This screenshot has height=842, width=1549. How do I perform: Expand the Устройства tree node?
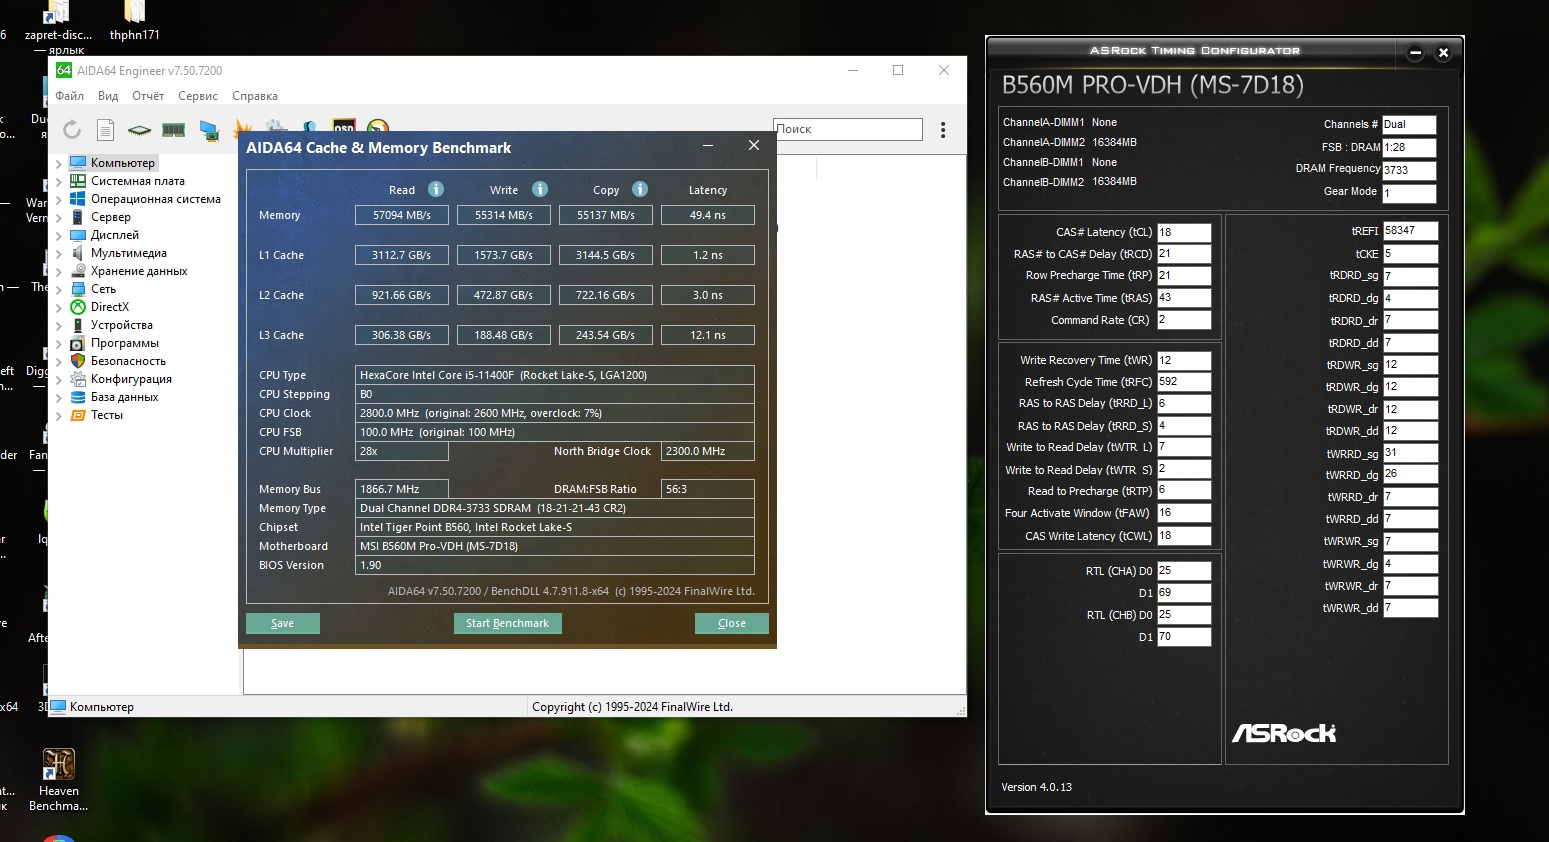(x=59, y=325)
